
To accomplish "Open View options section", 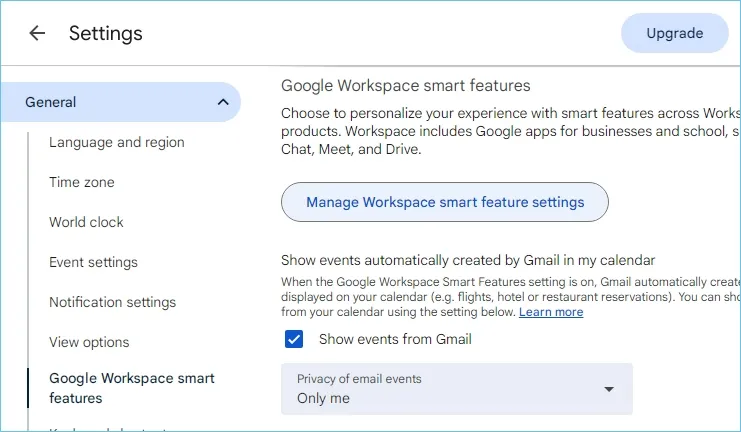I will point(89,342).
